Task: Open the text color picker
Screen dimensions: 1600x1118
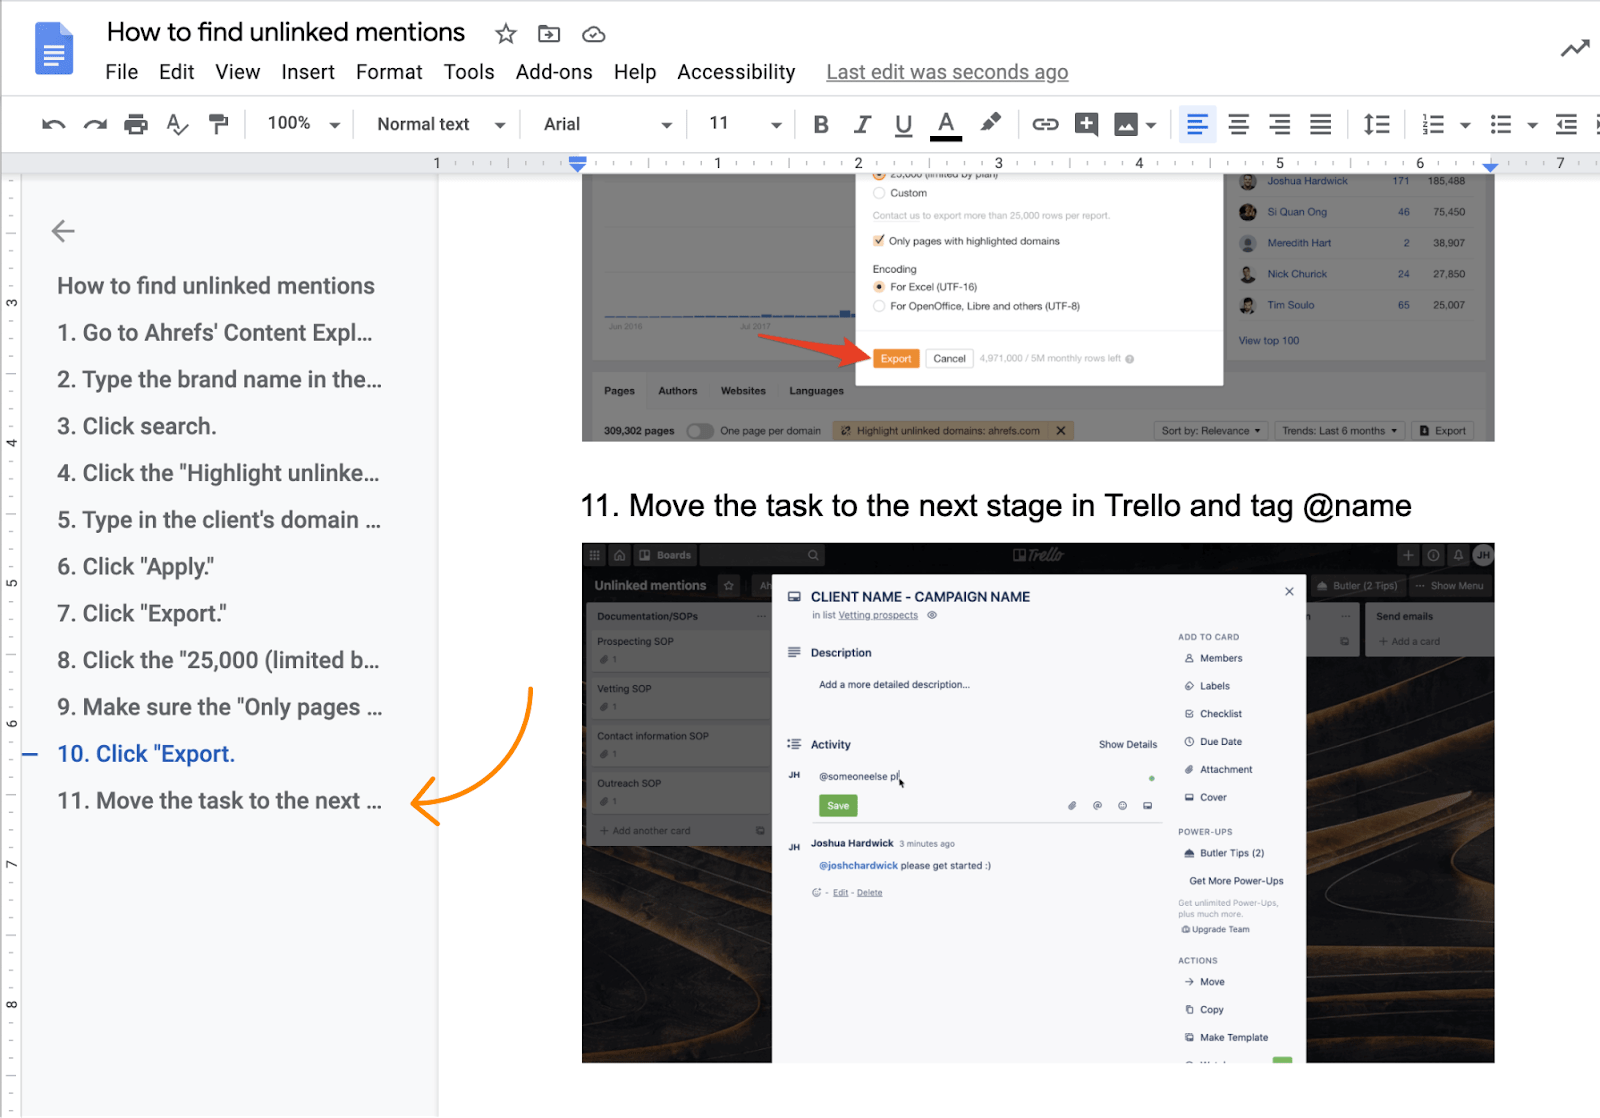Action: 945,124
